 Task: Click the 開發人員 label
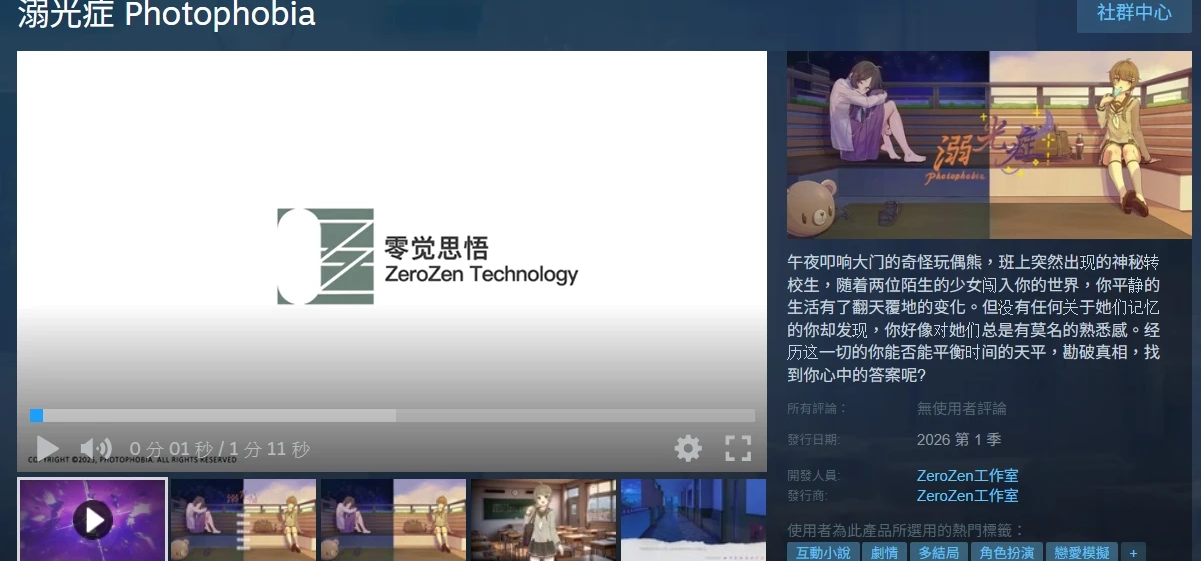coord(813,476)
